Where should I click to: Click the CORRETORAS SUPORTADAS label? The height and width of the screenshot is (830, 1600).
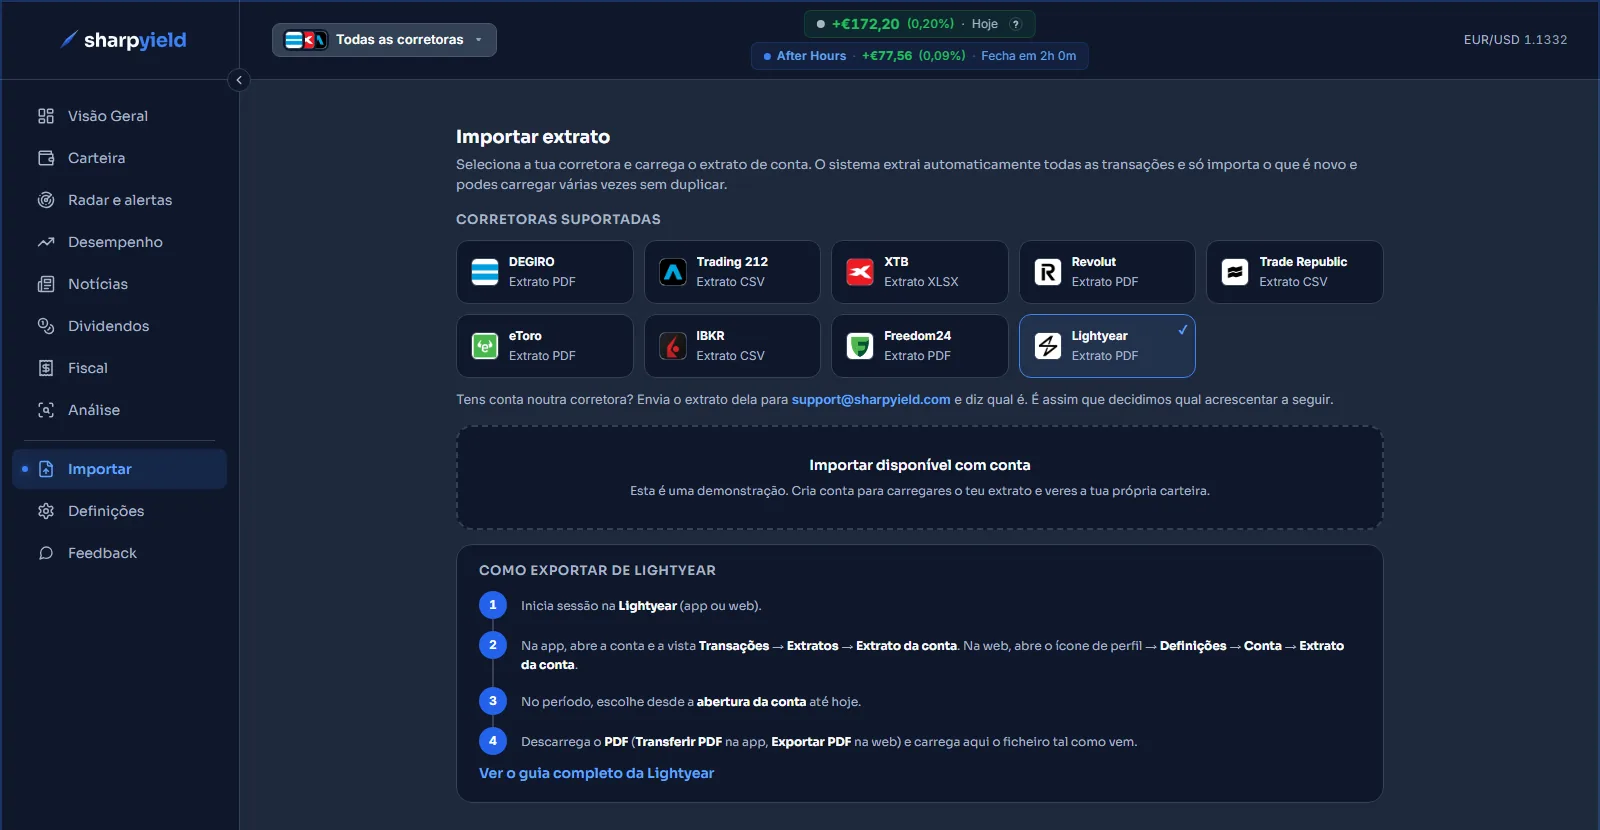point(558,219)
